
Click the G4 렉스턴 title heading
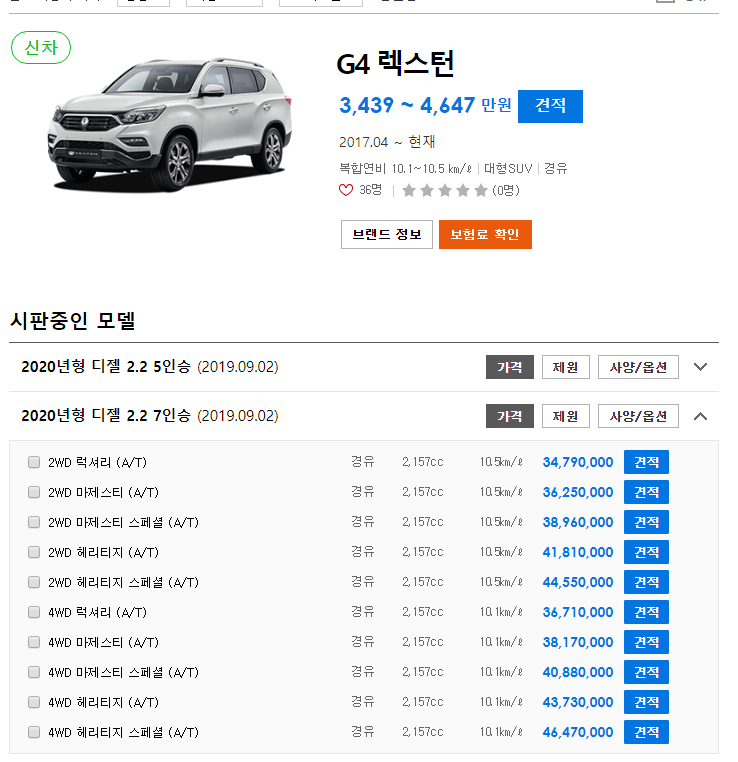(x=395, y=63)
